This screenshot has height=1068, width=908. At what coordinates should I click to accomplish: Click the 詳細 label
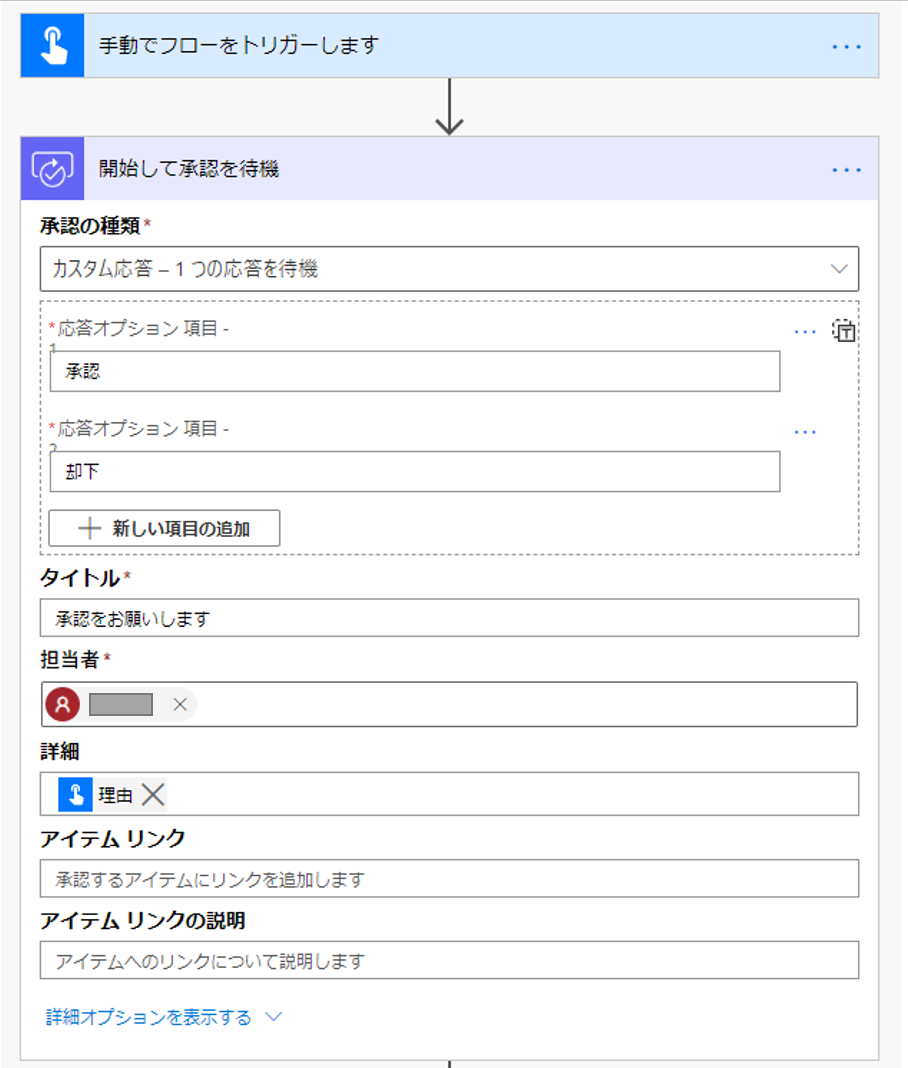click(60, 751)
